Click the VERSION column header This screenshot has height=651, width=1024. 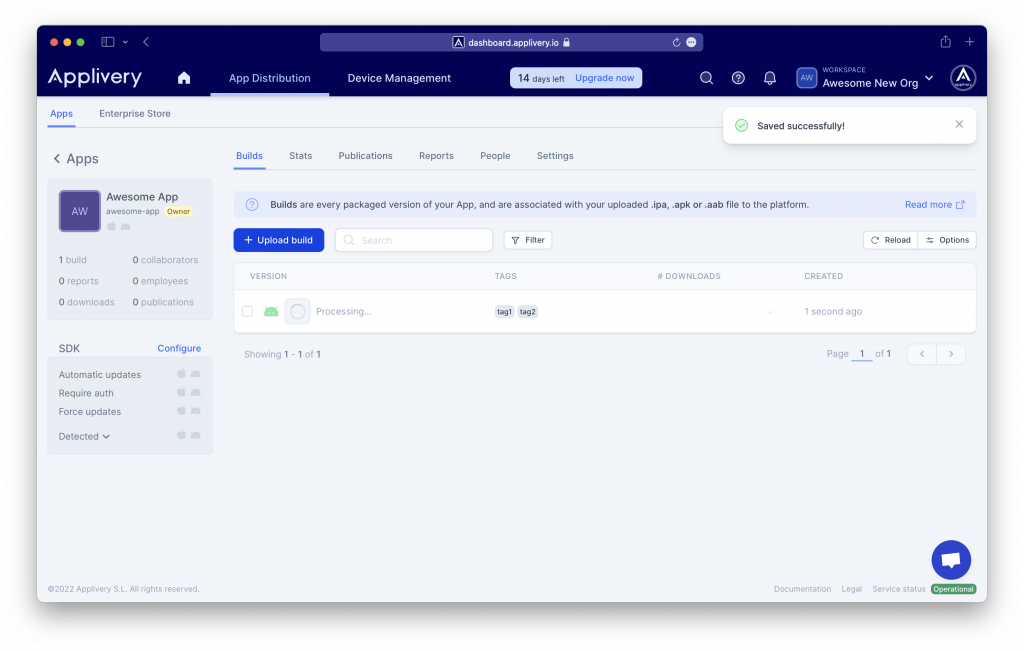click(x=268, y=276)
